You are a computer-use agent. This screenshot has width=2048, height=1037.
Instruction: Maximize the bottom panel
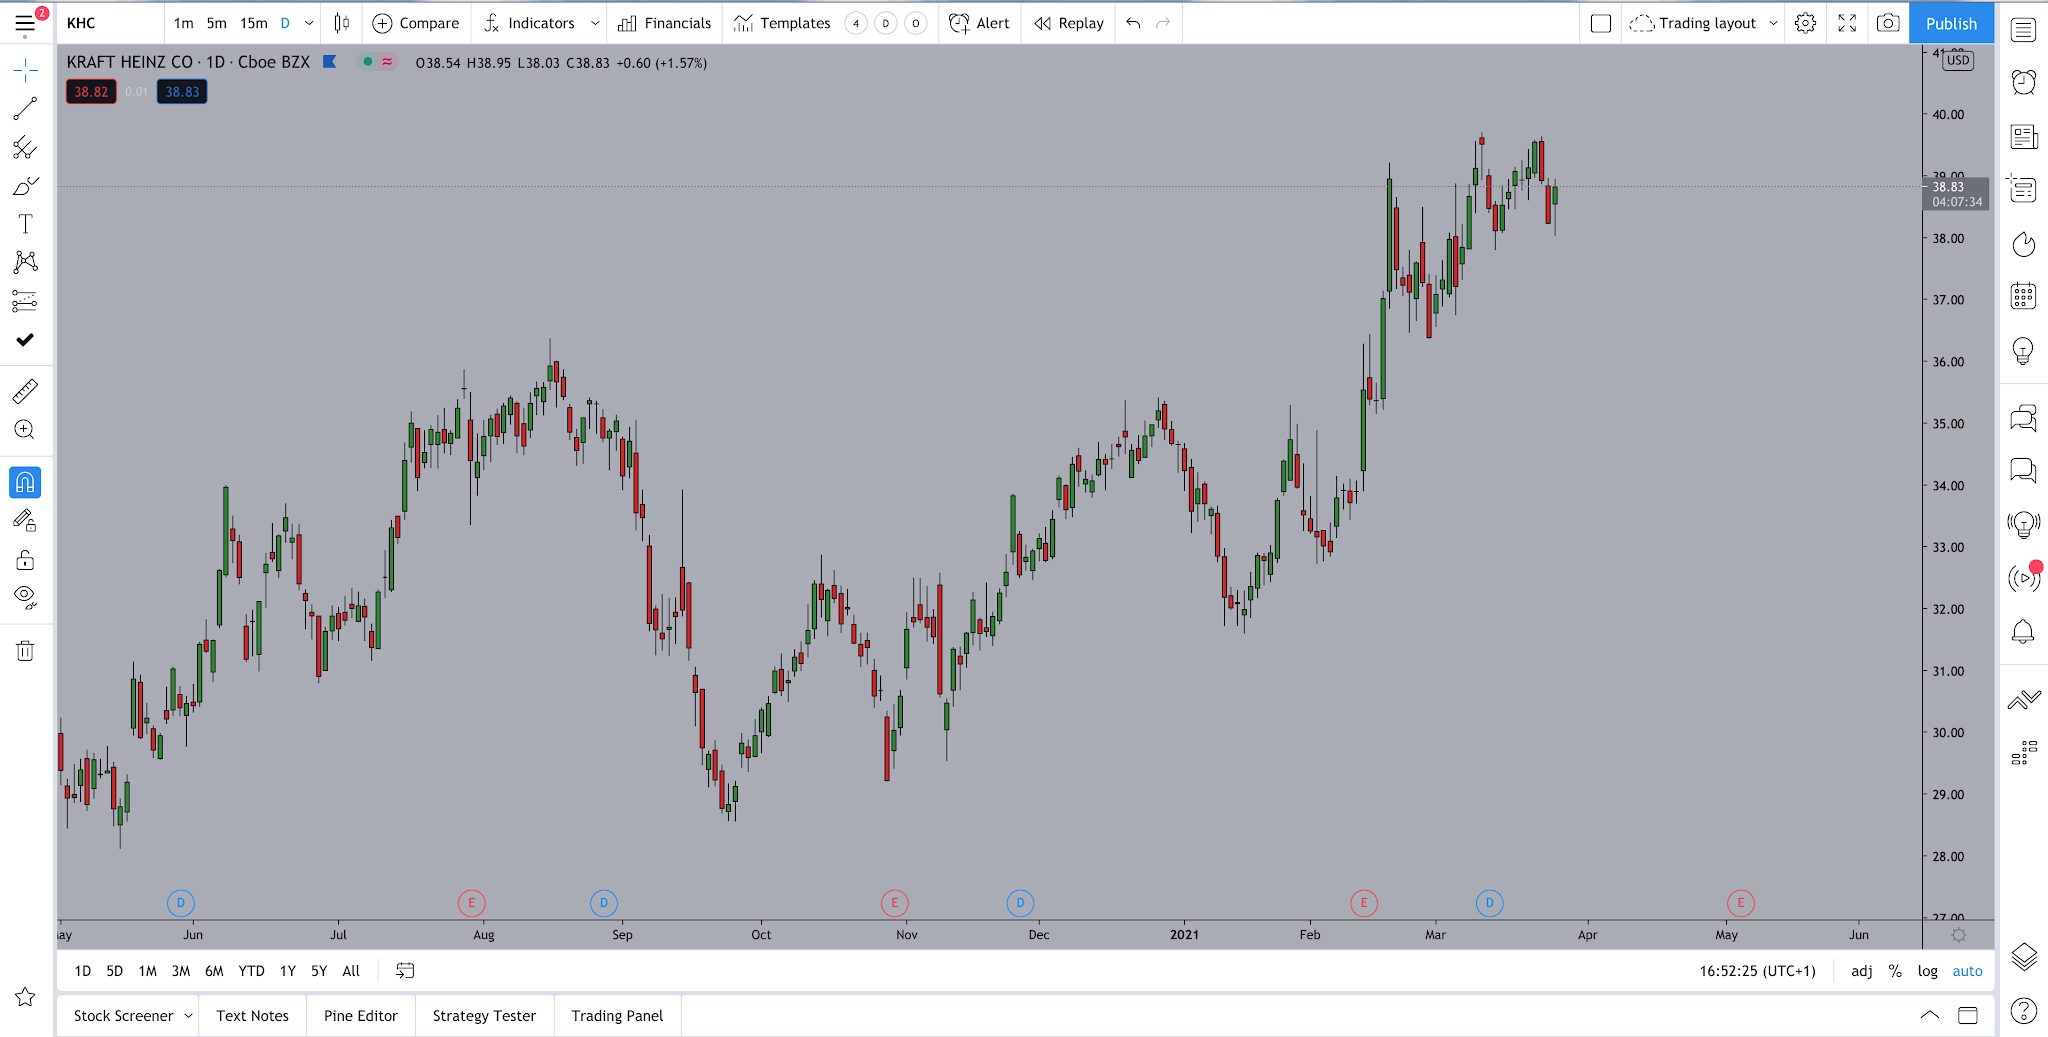pyautogui.click(x=1968, y=1015)
